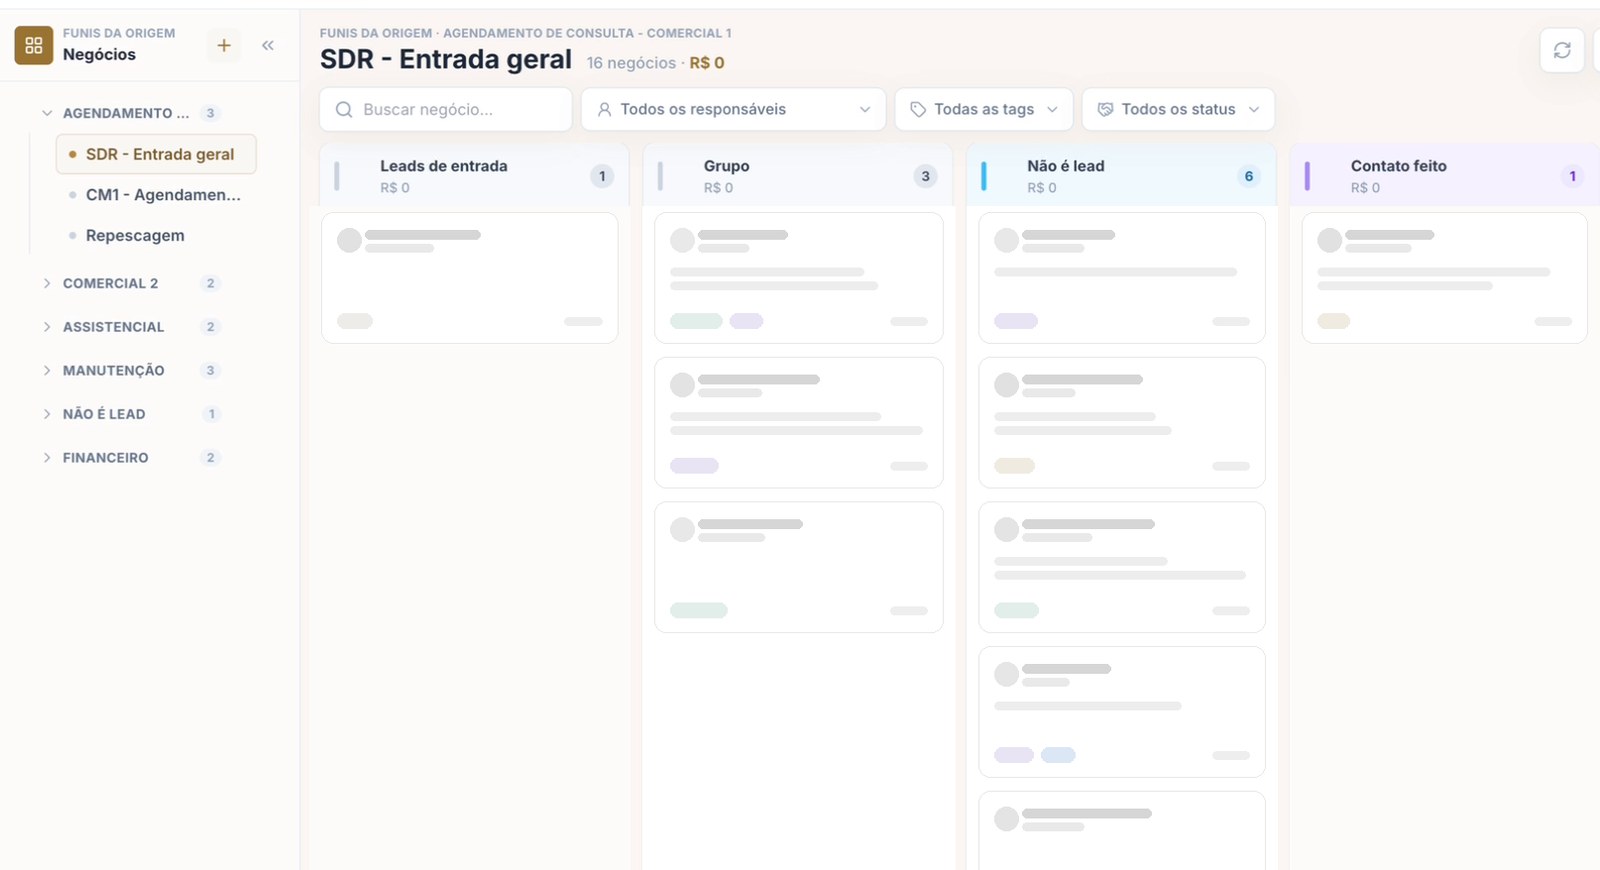1600x870 pixels.
Task: Click the Contato feito column header
Action: click(1445, 176)
